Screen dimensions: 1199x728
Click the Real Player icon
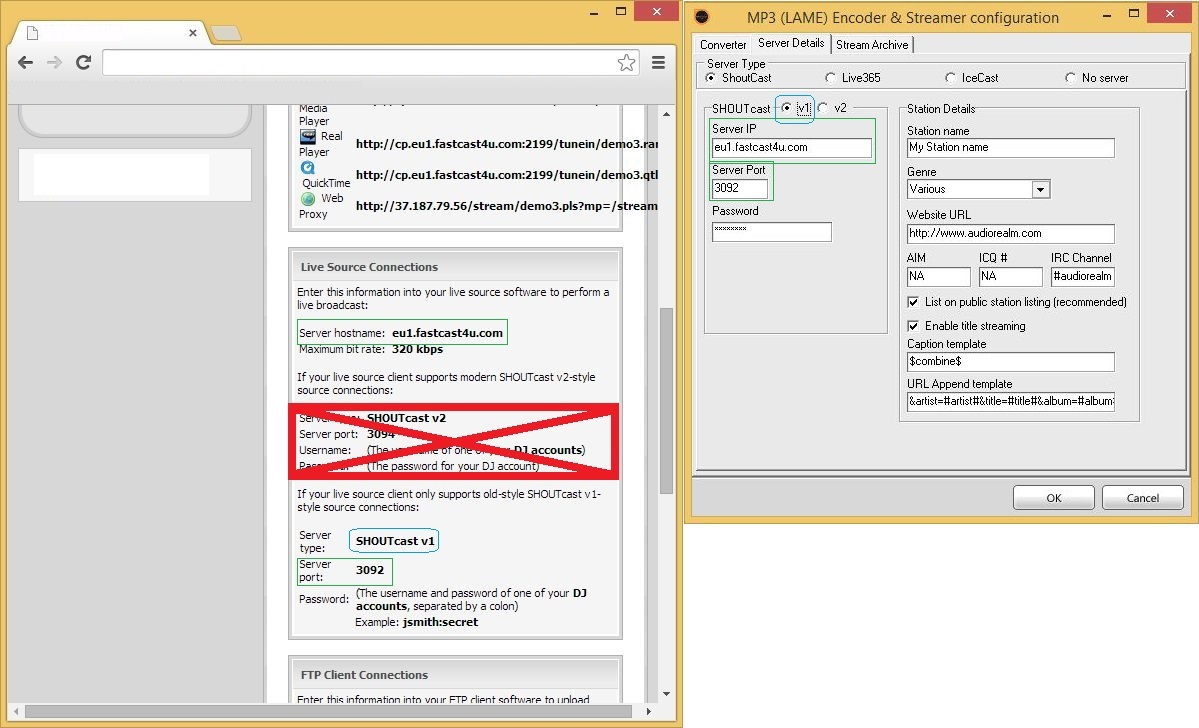308,136
